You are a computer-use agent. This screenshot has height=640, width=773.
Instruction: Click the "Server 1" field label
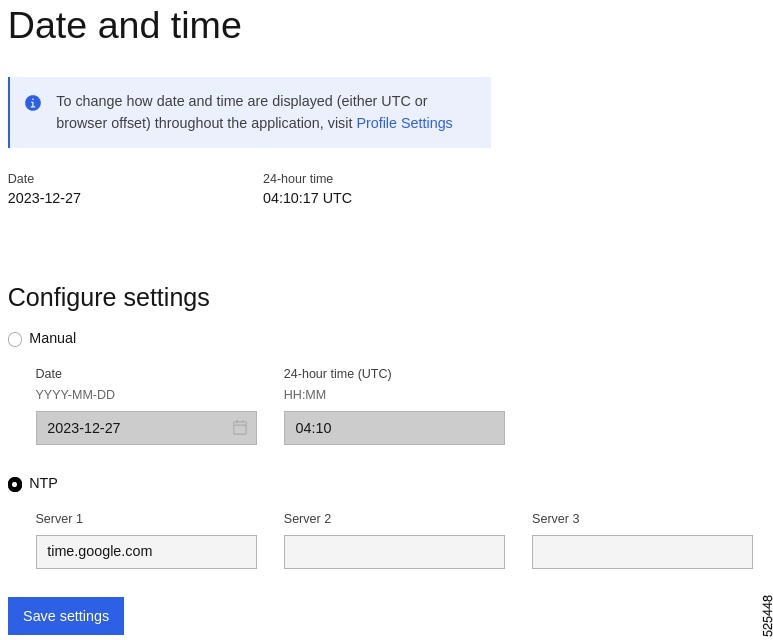59,519
